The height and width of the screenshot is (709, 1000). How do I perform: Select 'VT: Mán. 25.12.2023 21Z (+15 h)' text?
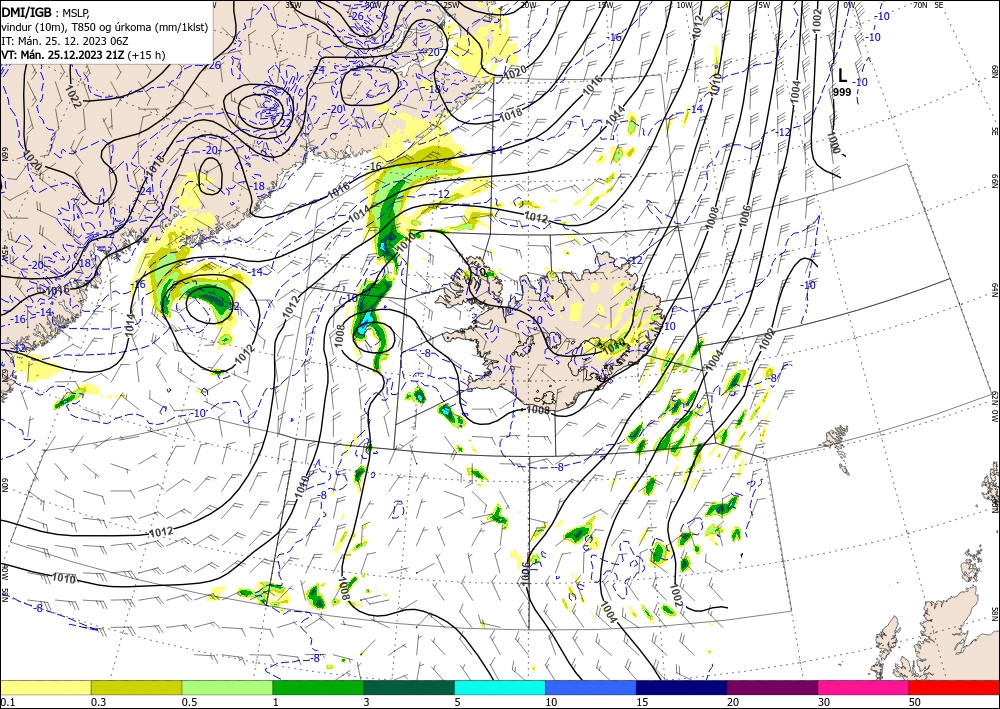(x=83, y=55)
